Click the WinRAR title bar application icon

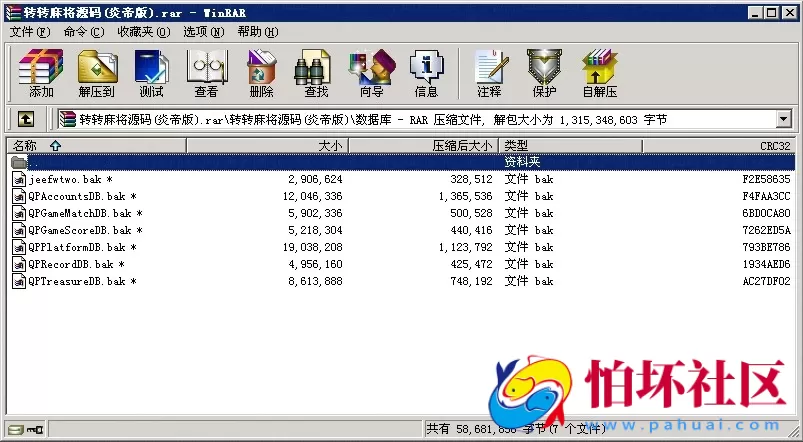tap(13, 13)
